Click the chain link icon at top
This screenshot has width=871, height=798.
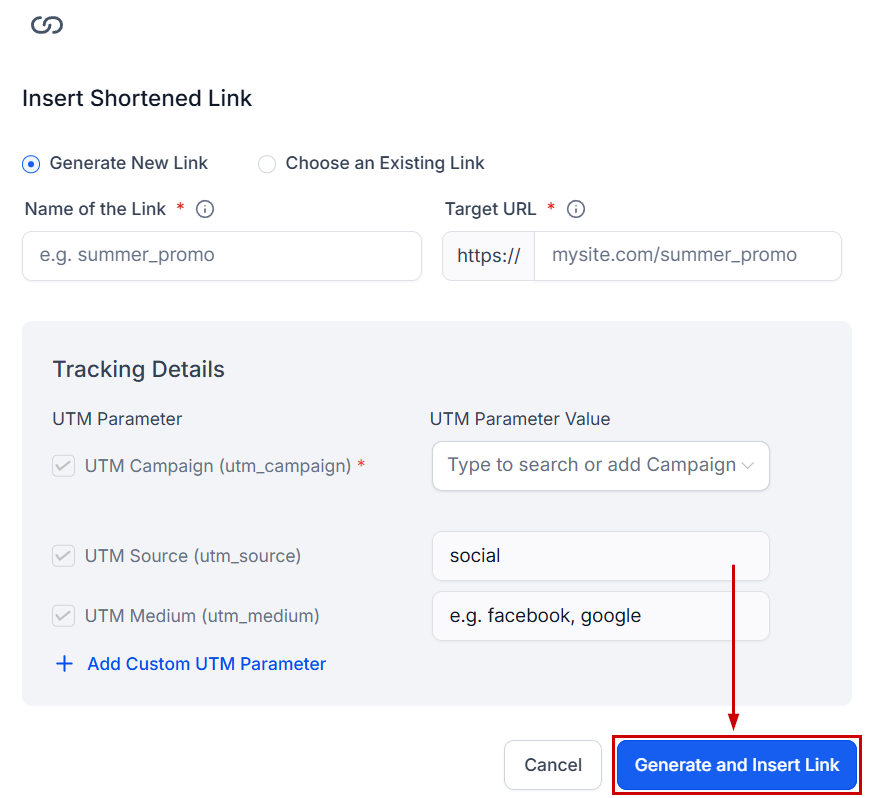point(46,25)
